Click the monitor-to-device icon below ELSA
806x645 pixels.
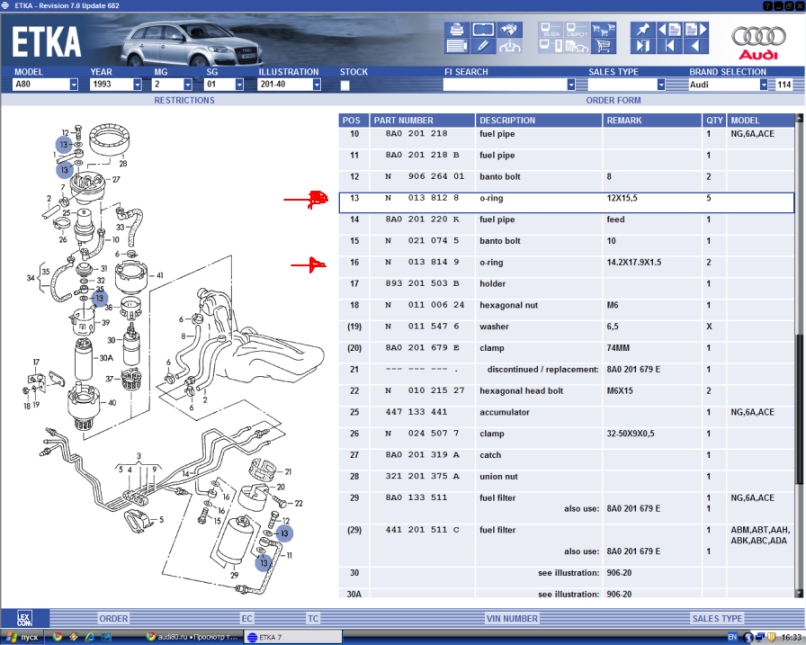551,46
